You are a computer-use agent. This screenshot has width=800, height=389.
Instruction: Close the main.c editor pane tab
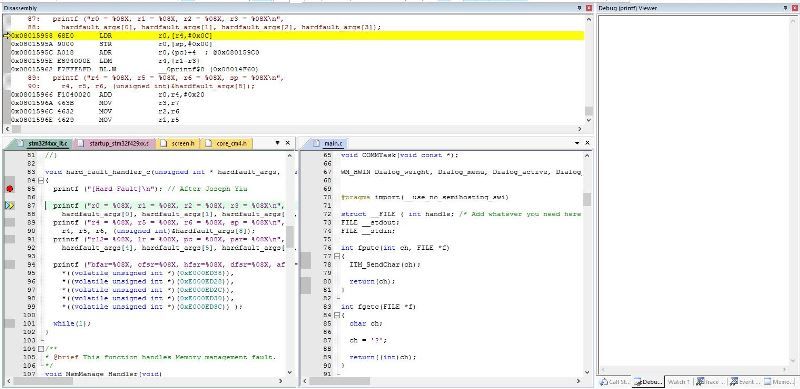(x=587, y=143)
